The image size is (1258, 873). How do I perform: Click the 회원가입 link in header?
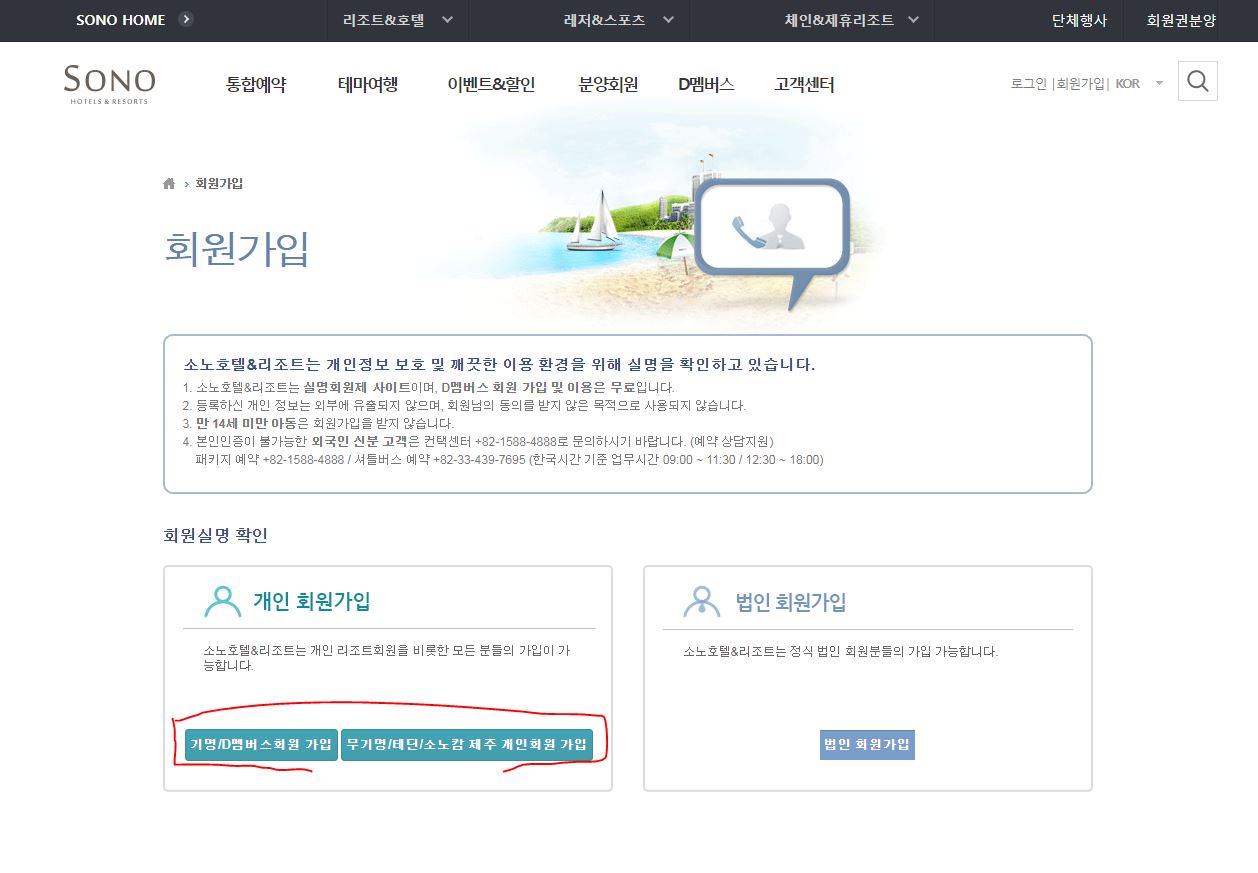coord(1081,84)
